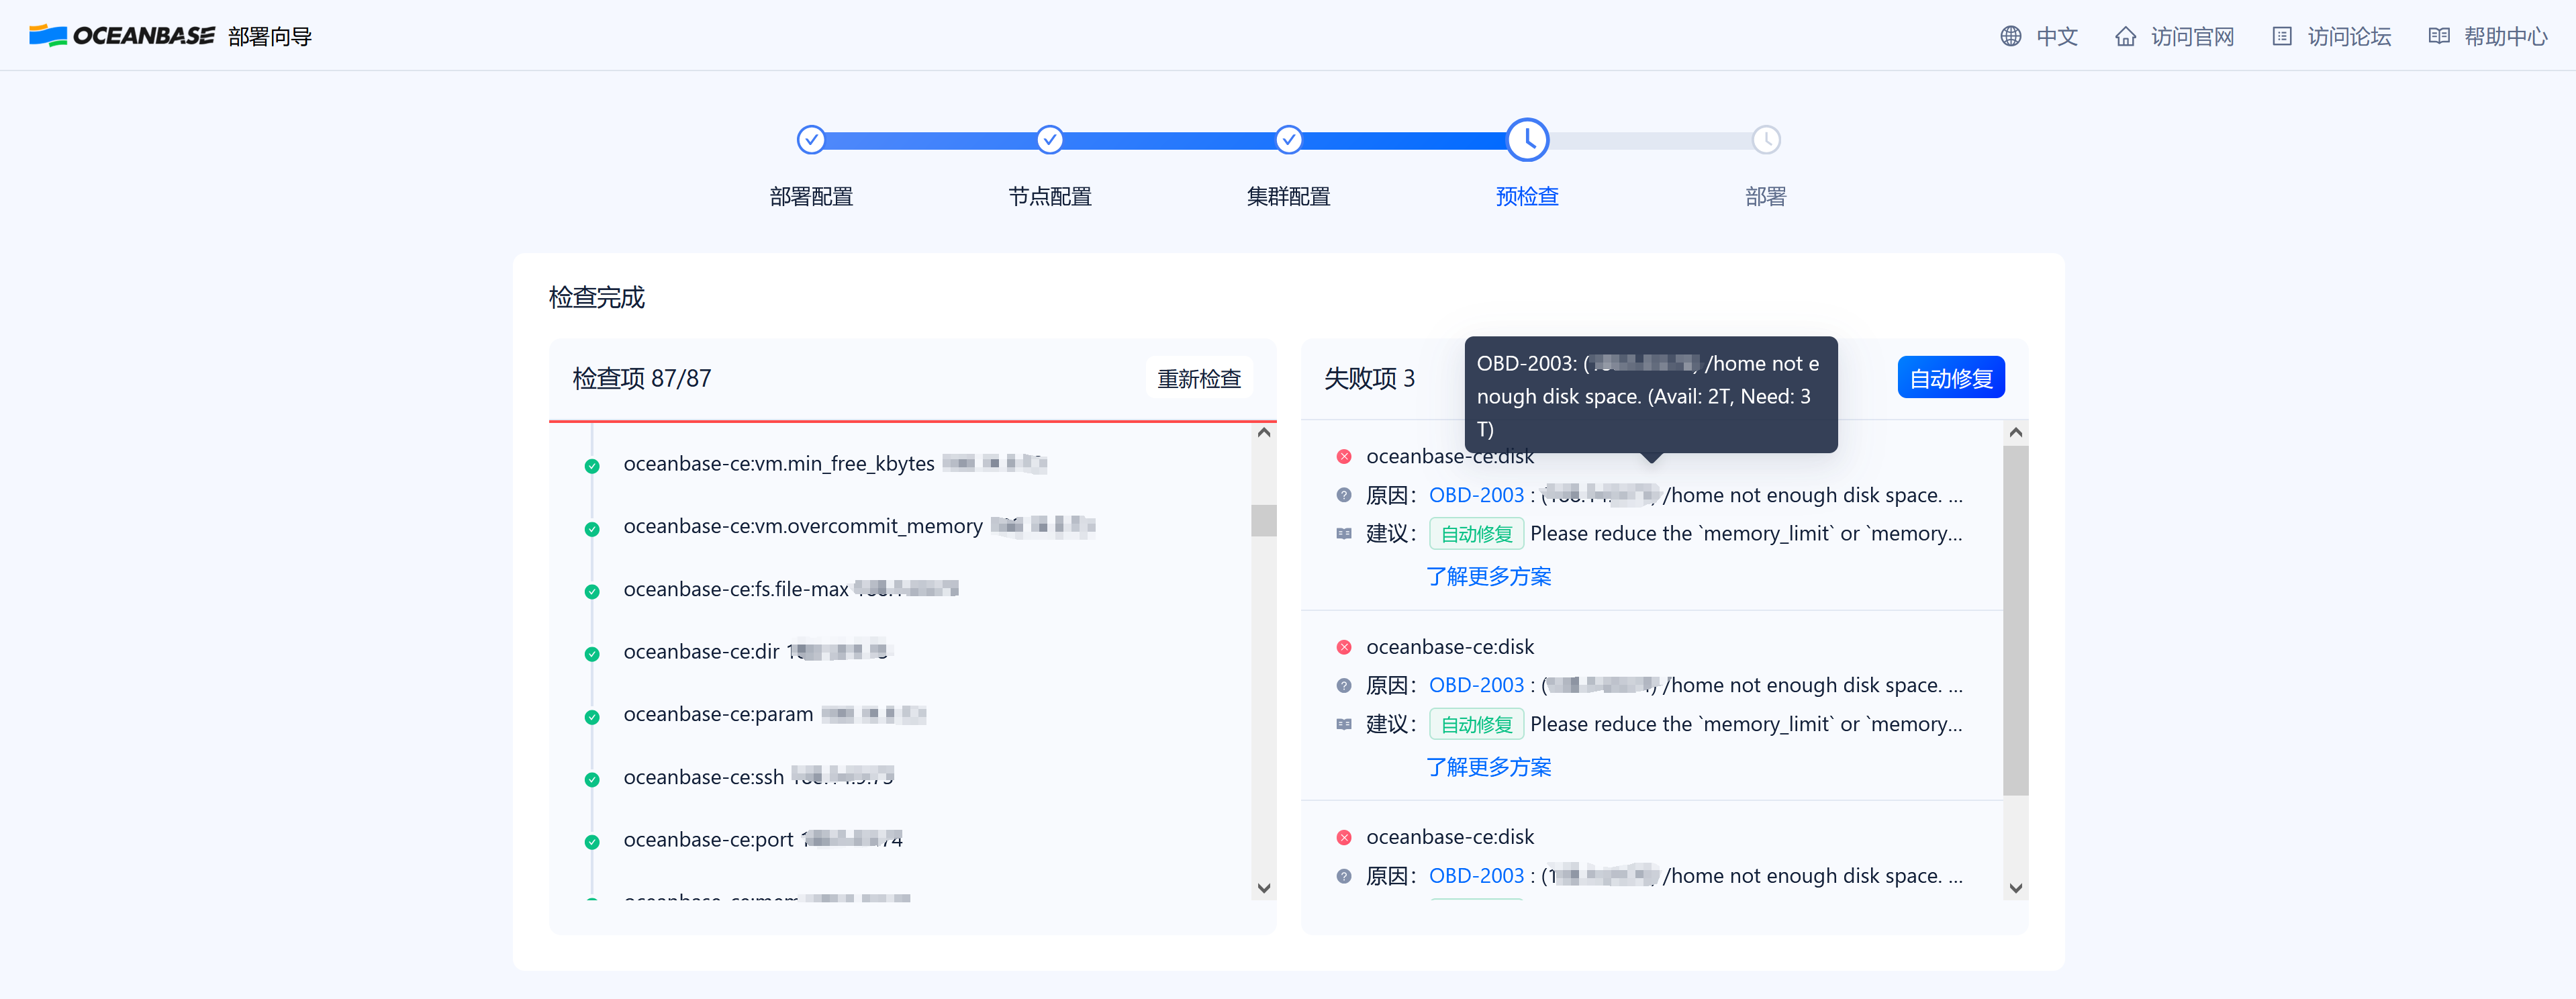Click the book icon beside 帮助中心
2576x999 pixels.
point(2438,36)
